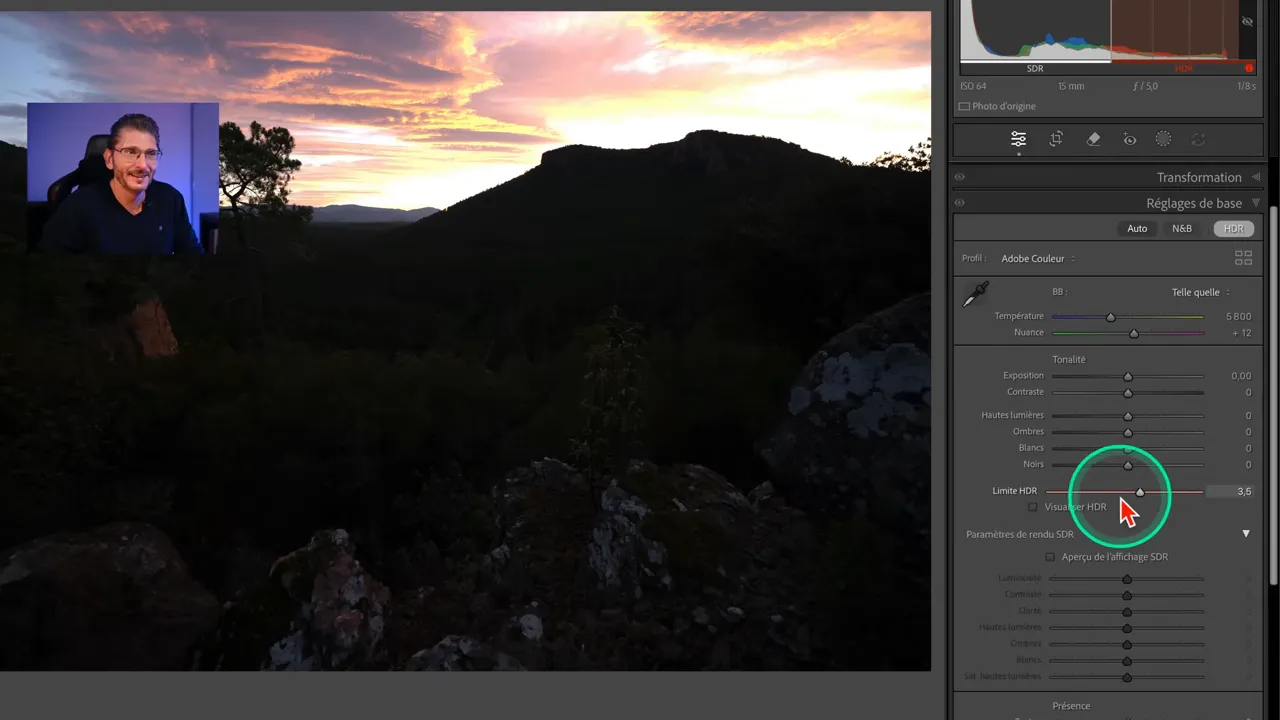Toggle the Photo d'origine checkbox
Screen dimensions: 1280x720
click(x=965, y=106)
